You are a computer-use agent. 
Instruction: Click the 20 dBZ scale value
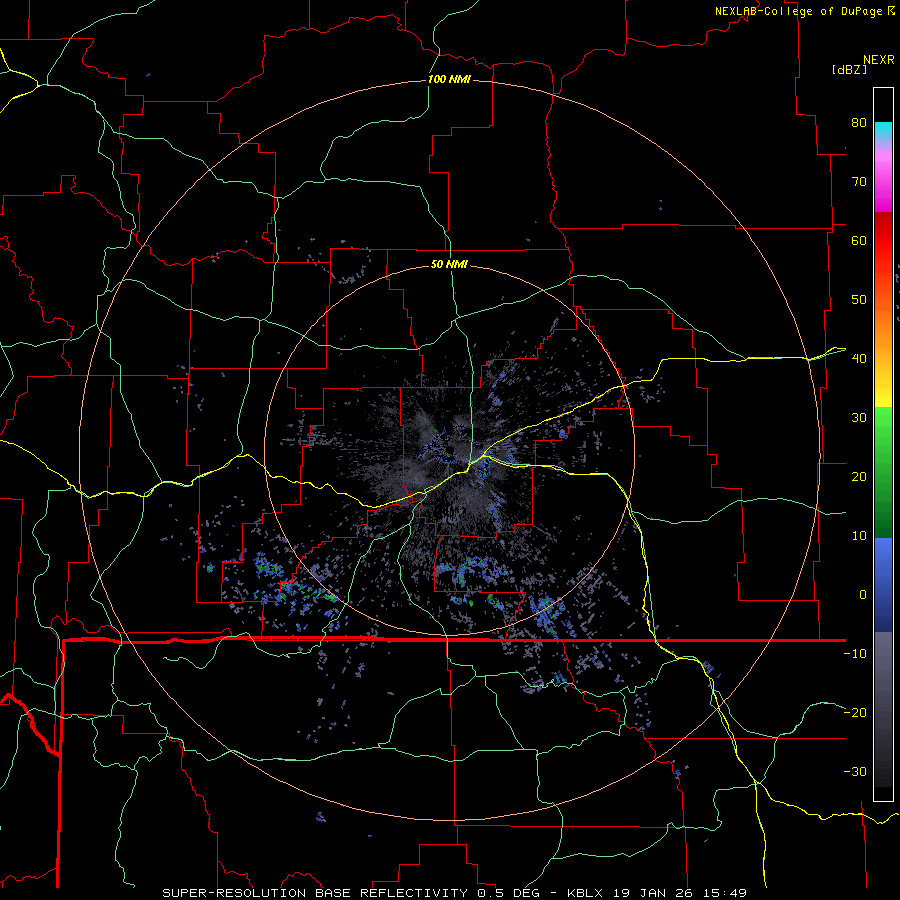(x=859, y=477)
